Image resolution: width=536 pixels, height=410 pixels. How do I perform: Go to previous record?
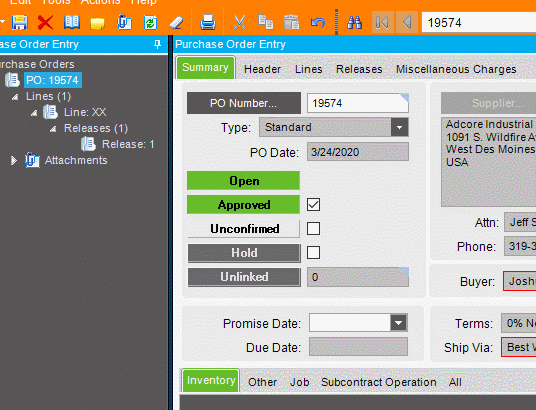pyautogui.click(x=407, y=23)
